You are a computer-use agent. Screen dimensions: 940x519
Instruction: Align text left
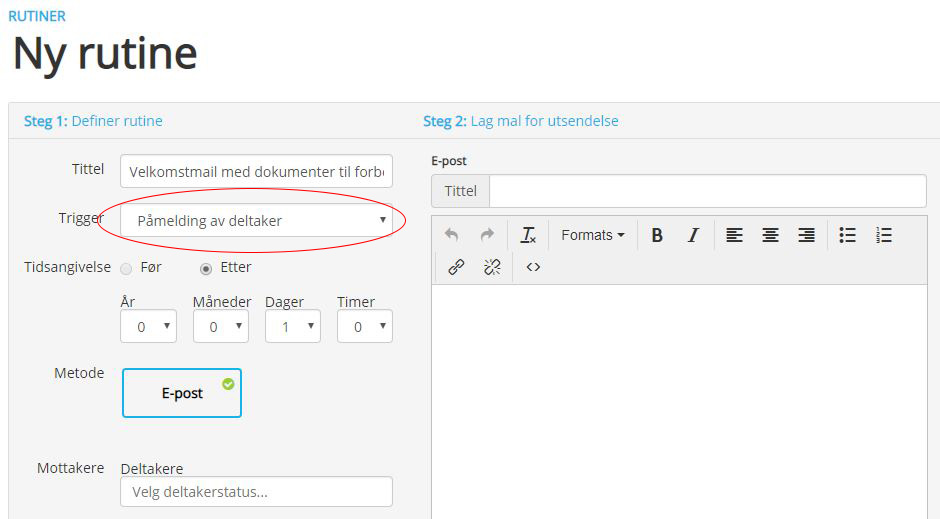734,235
